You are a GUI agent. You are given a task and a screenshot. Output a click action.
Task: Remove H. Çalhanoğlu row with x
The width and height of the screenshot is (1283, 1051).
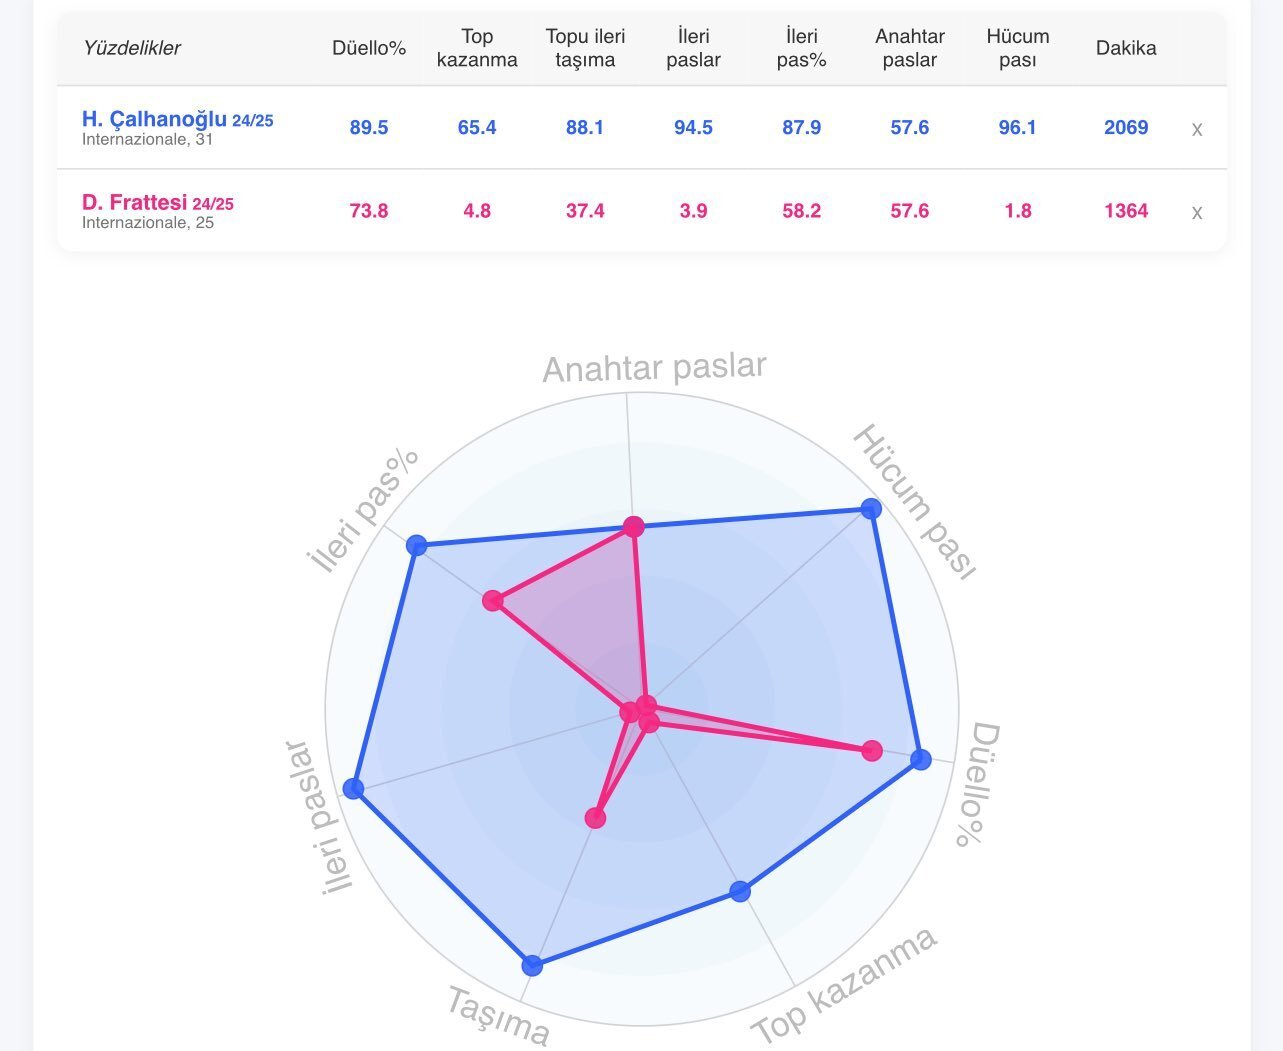[1196, 129]
